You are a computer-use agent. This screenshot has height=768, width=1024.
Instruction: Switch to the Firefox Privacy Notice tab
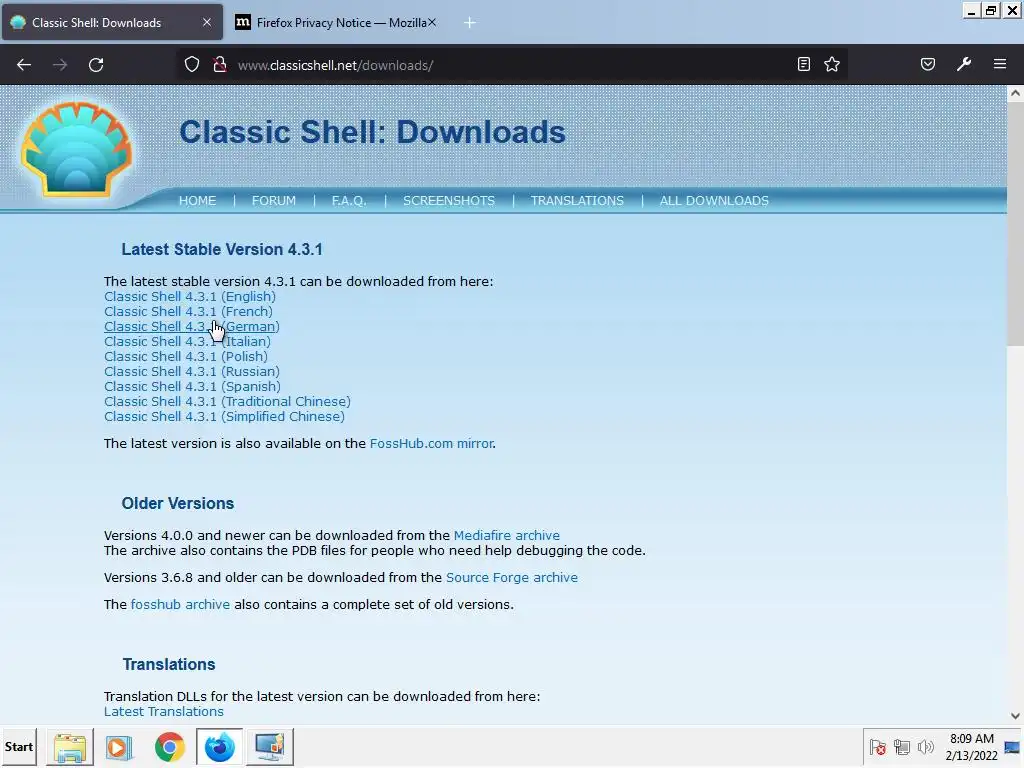point(336,22)
